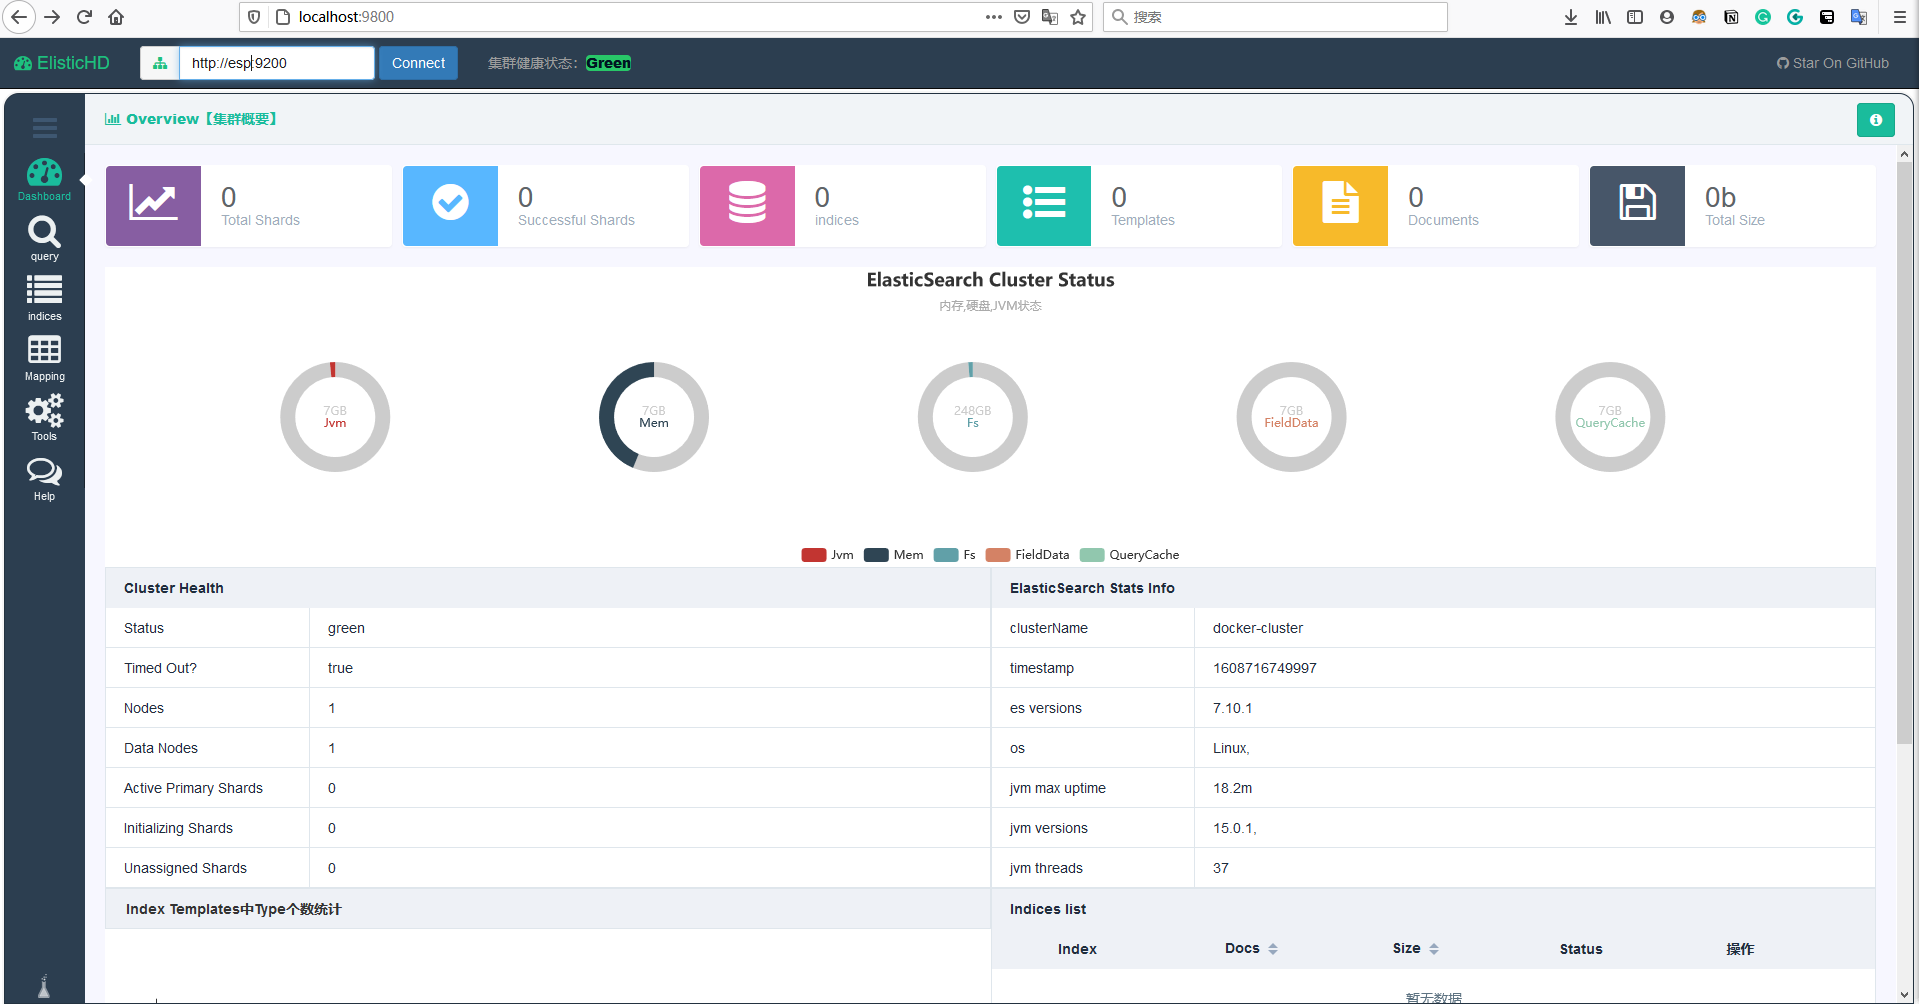Open browser application menu

[x=1900, y=17]
